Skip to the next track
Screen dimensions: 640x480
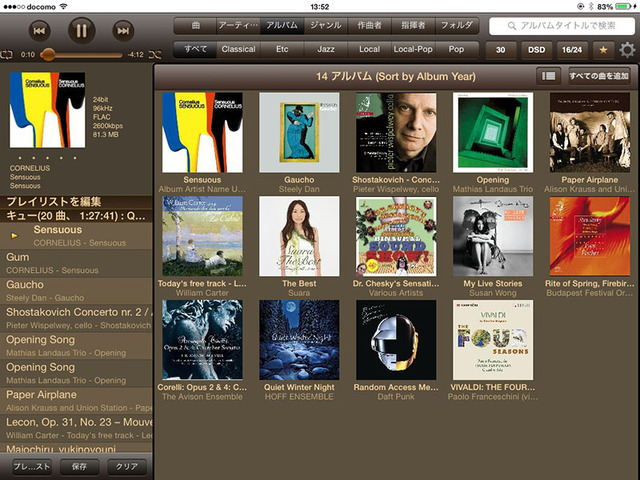click(x=122, y=31)
